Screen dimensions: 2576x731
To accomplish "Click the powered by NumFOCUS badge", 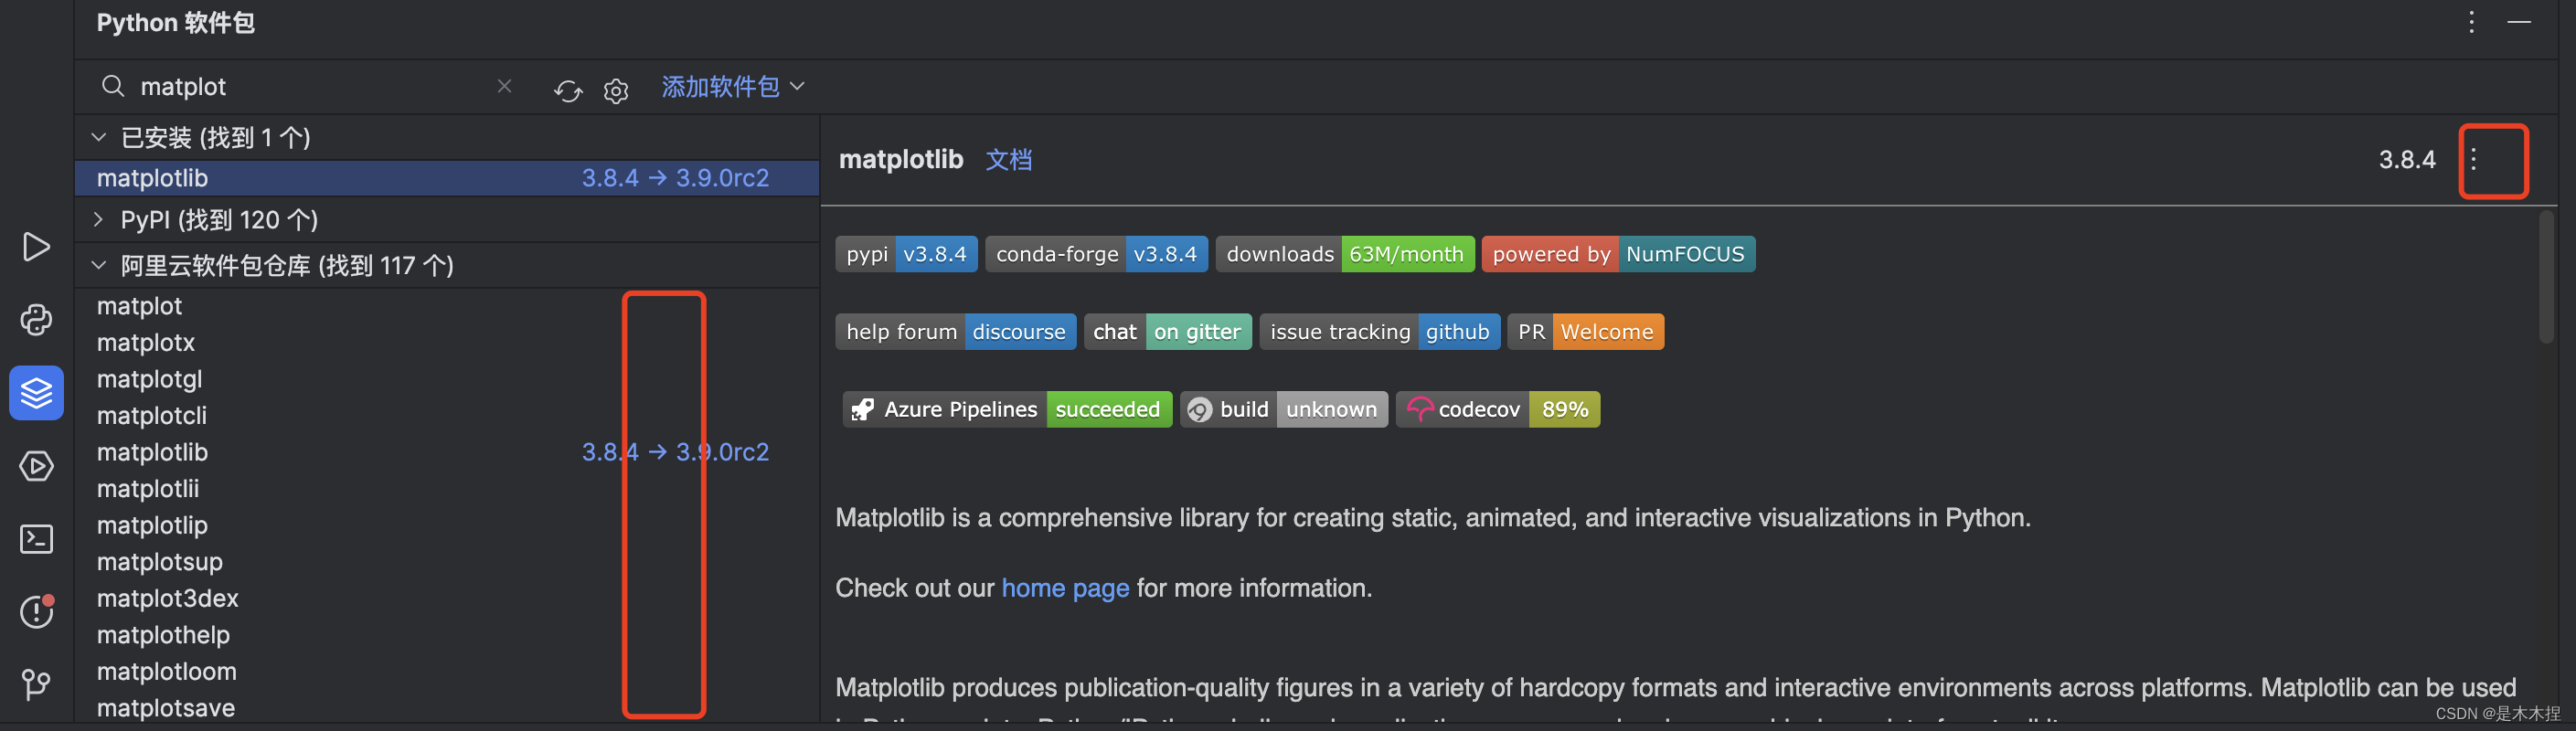I will (x=1618, y=254).
